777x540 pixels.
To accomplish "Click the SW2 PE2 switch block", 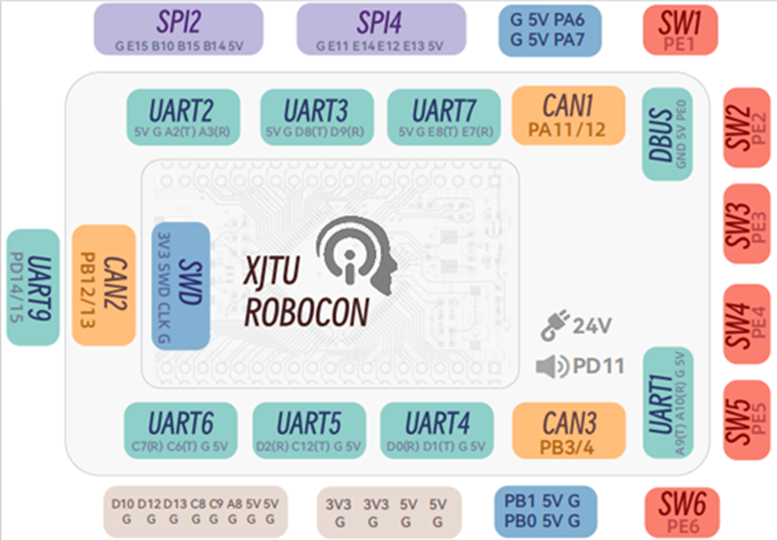I will point(746,128).
